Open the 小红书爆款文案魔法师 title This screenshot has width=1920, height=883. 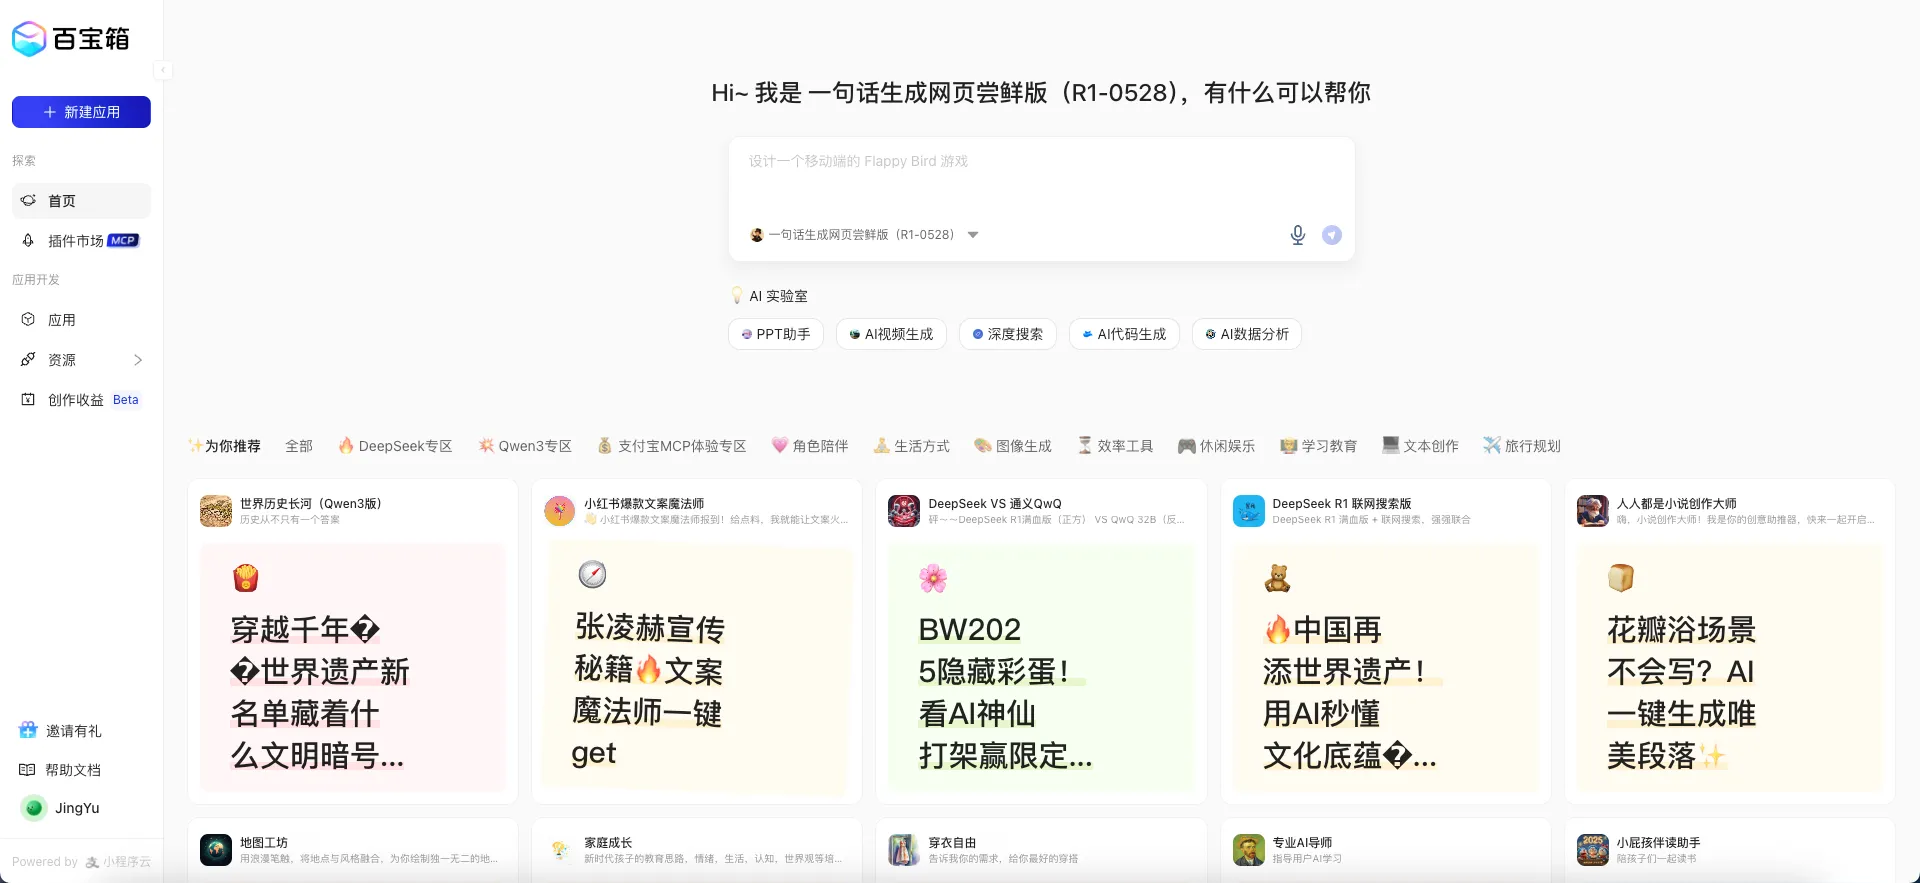click(x=644, y=504)
